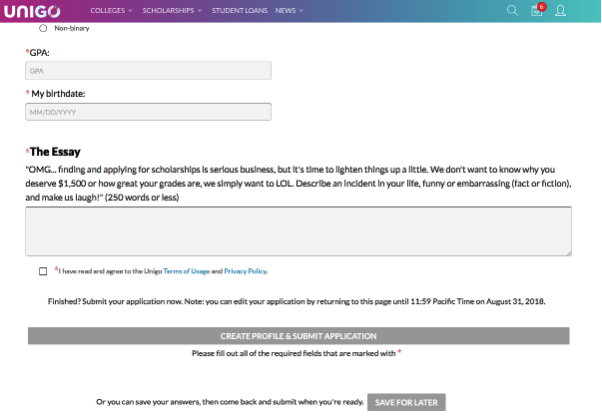Image resolution: width=602 pixels, height=417 pixels.
Task: Open the user profile icon
Action: coord(560,10)
